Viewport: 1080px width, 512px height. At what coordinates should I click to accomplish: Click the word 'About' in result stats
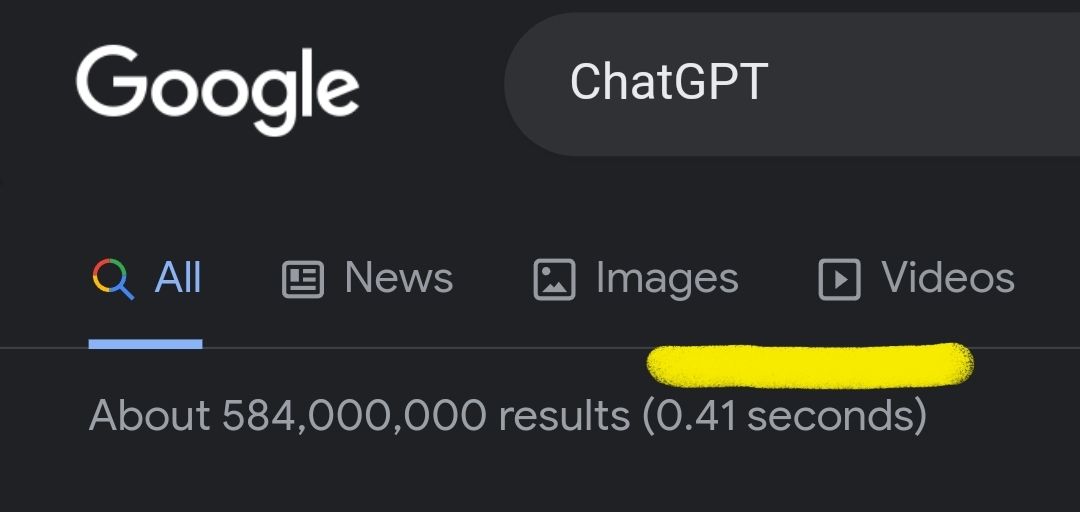149,415
